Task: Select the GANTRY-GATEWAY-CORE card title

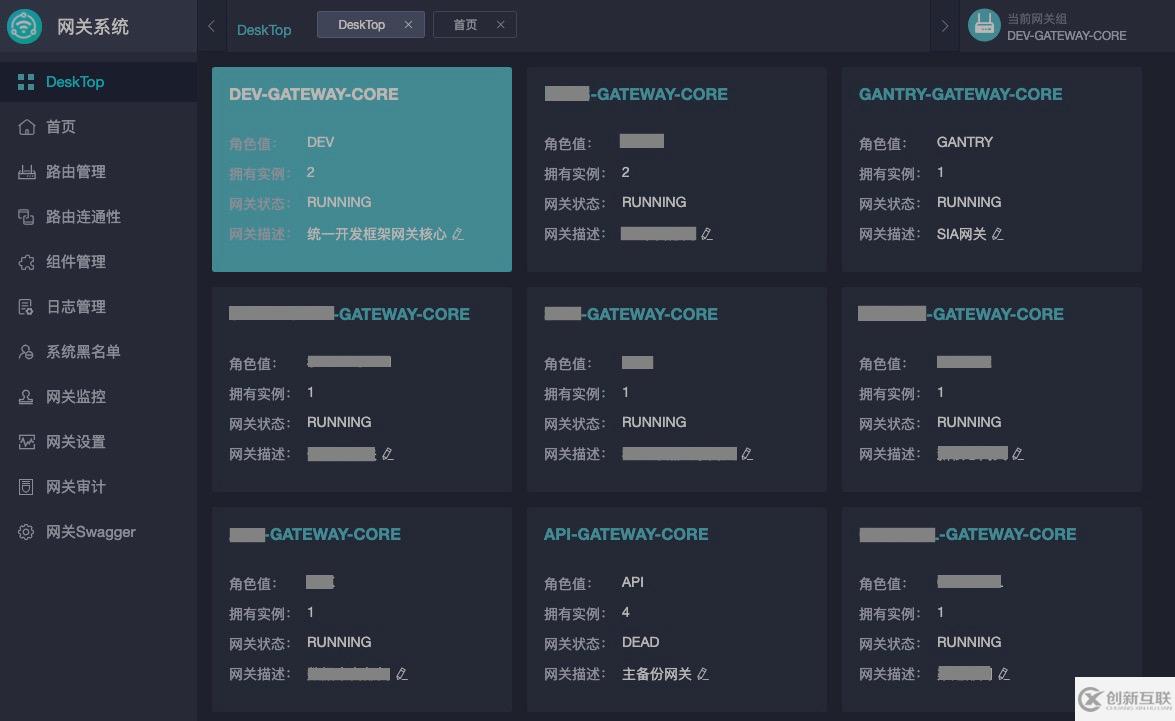Action: (x=960, y=94)
